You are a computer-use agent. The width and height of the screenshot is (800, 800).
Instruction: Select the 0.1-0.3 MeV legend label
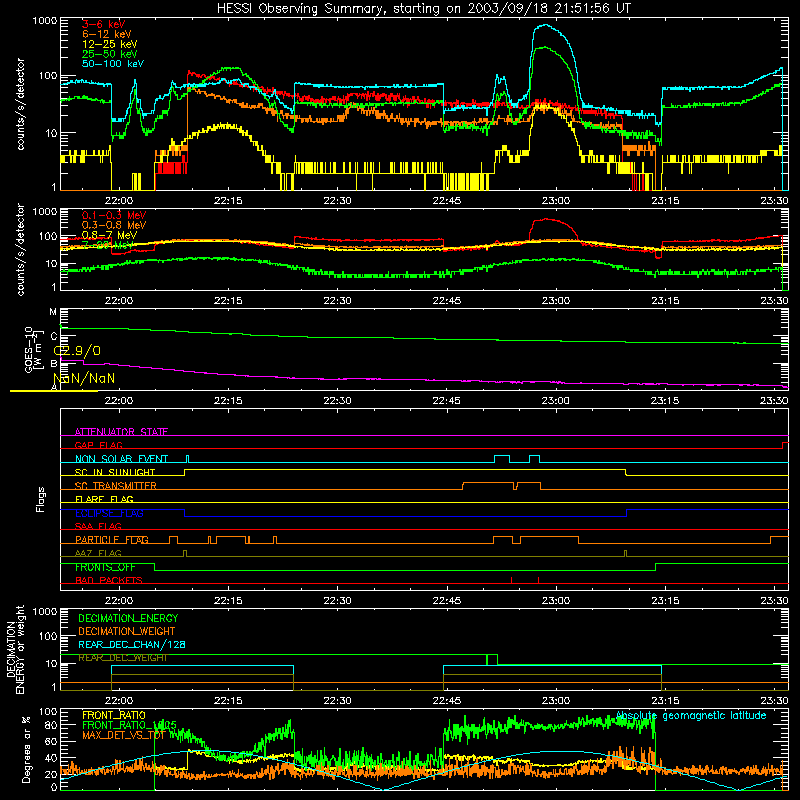click(x=114, y=215)
